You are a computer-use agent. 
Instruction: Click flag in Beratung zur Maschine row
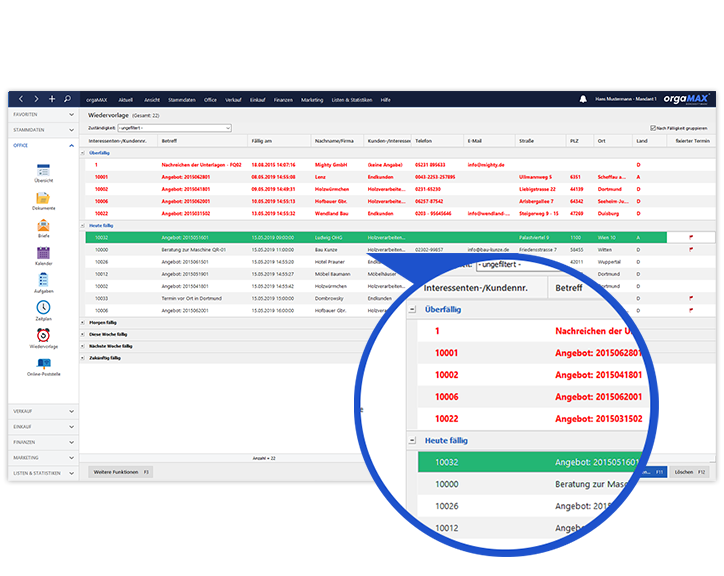pos(691,249)
